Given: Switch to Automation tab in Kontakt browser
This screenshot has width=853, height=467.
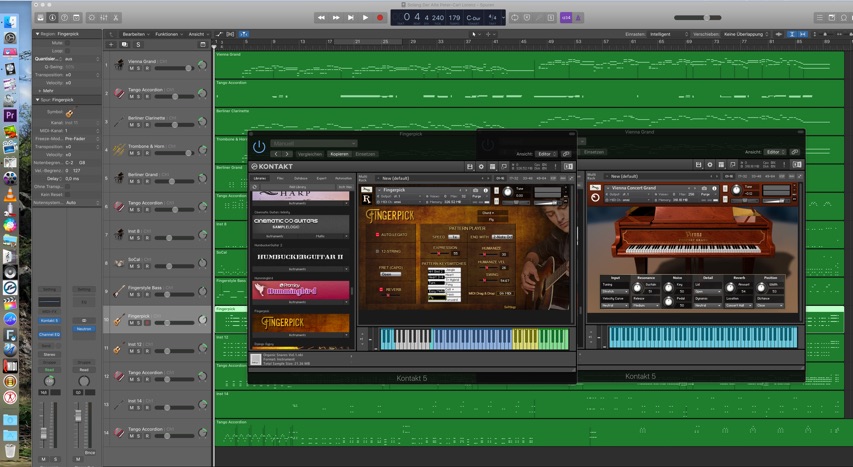Looking at the screenshot, I should [x=343, y=178].
